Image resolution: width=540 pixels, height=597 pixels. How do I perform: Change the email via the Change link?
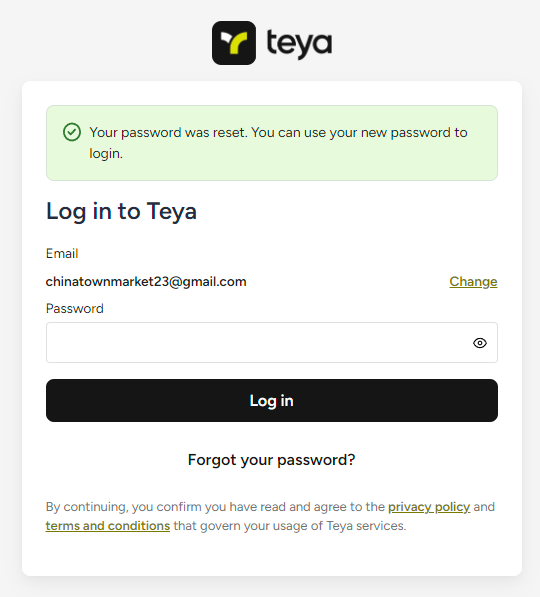click(x=473, y=282)
